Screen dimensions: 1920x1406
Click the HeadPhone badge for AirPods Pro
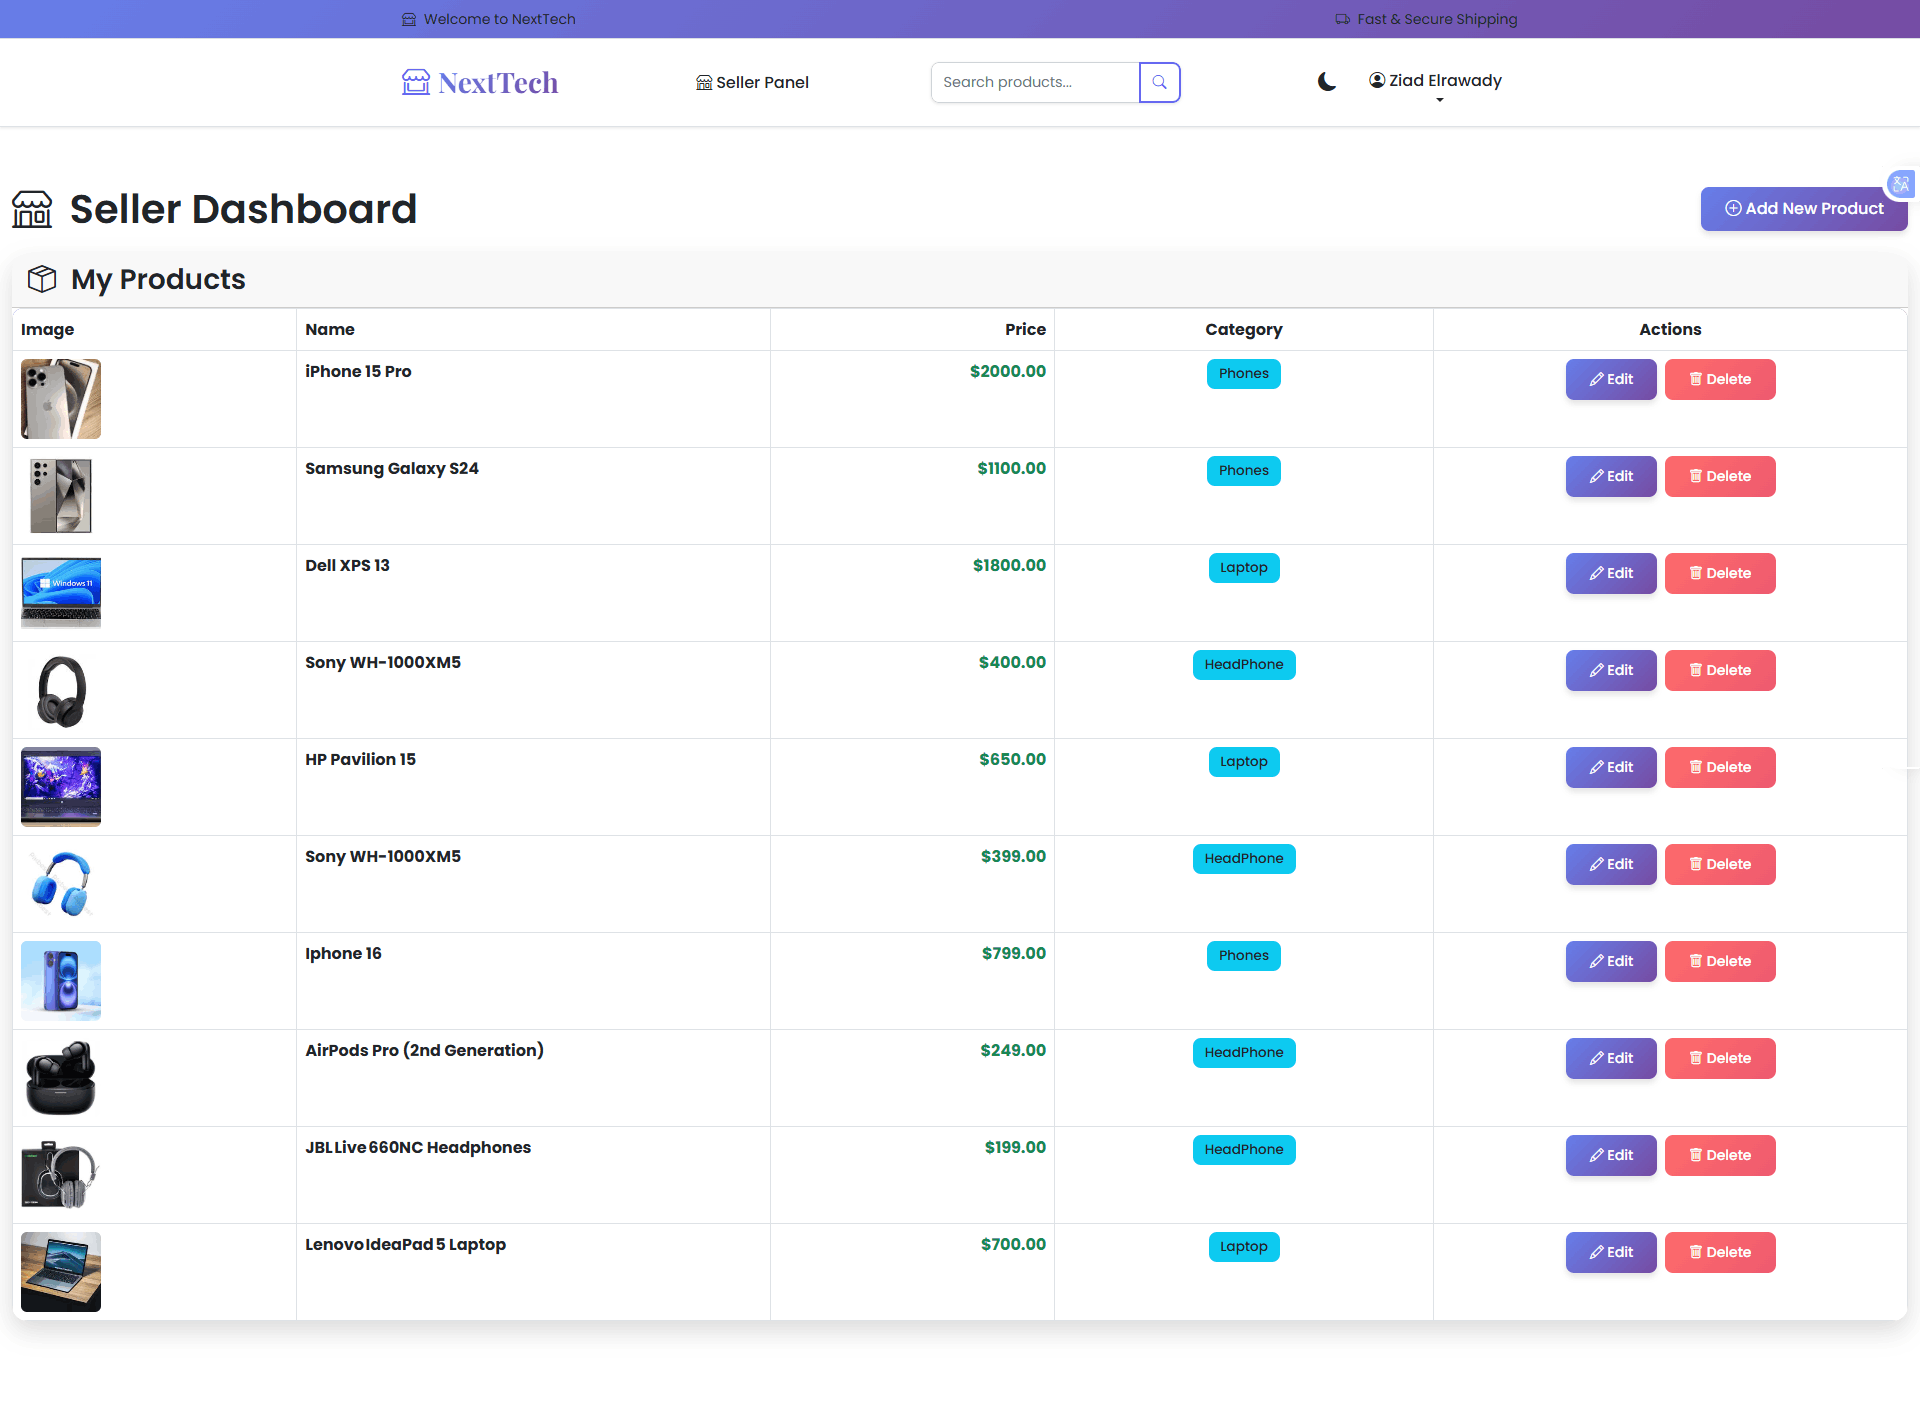[x=1243, y=1052]
